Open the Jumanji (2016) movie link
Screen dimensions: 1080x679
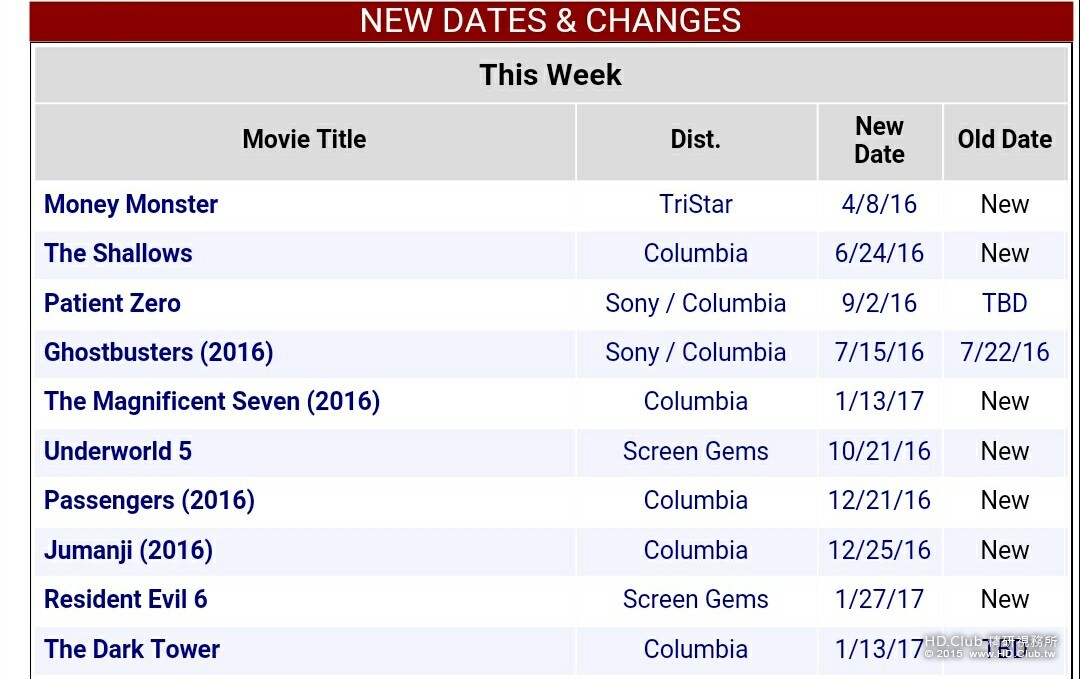pos(128,551)
